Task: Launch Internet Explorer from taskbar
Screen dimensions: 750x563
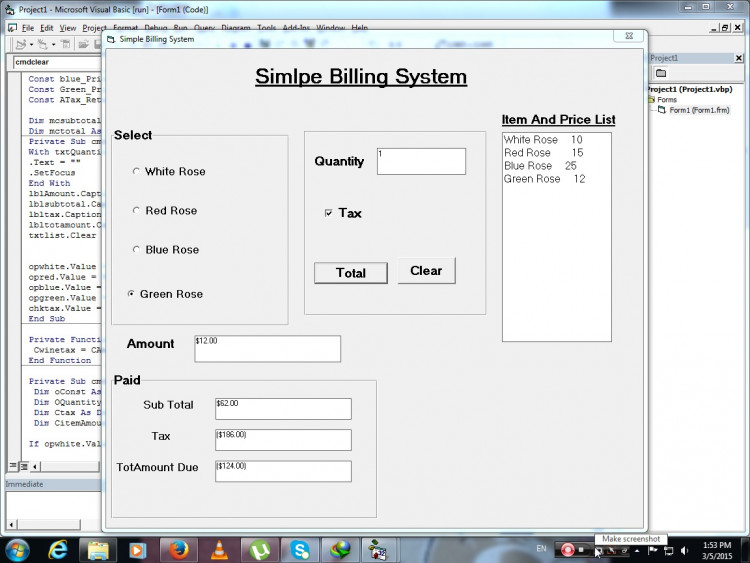Action: point(58,551)
